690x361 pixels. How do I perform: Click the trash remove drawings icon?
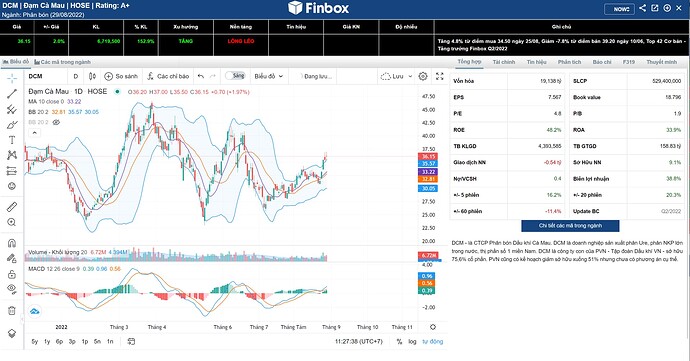[x=12, y=311]
